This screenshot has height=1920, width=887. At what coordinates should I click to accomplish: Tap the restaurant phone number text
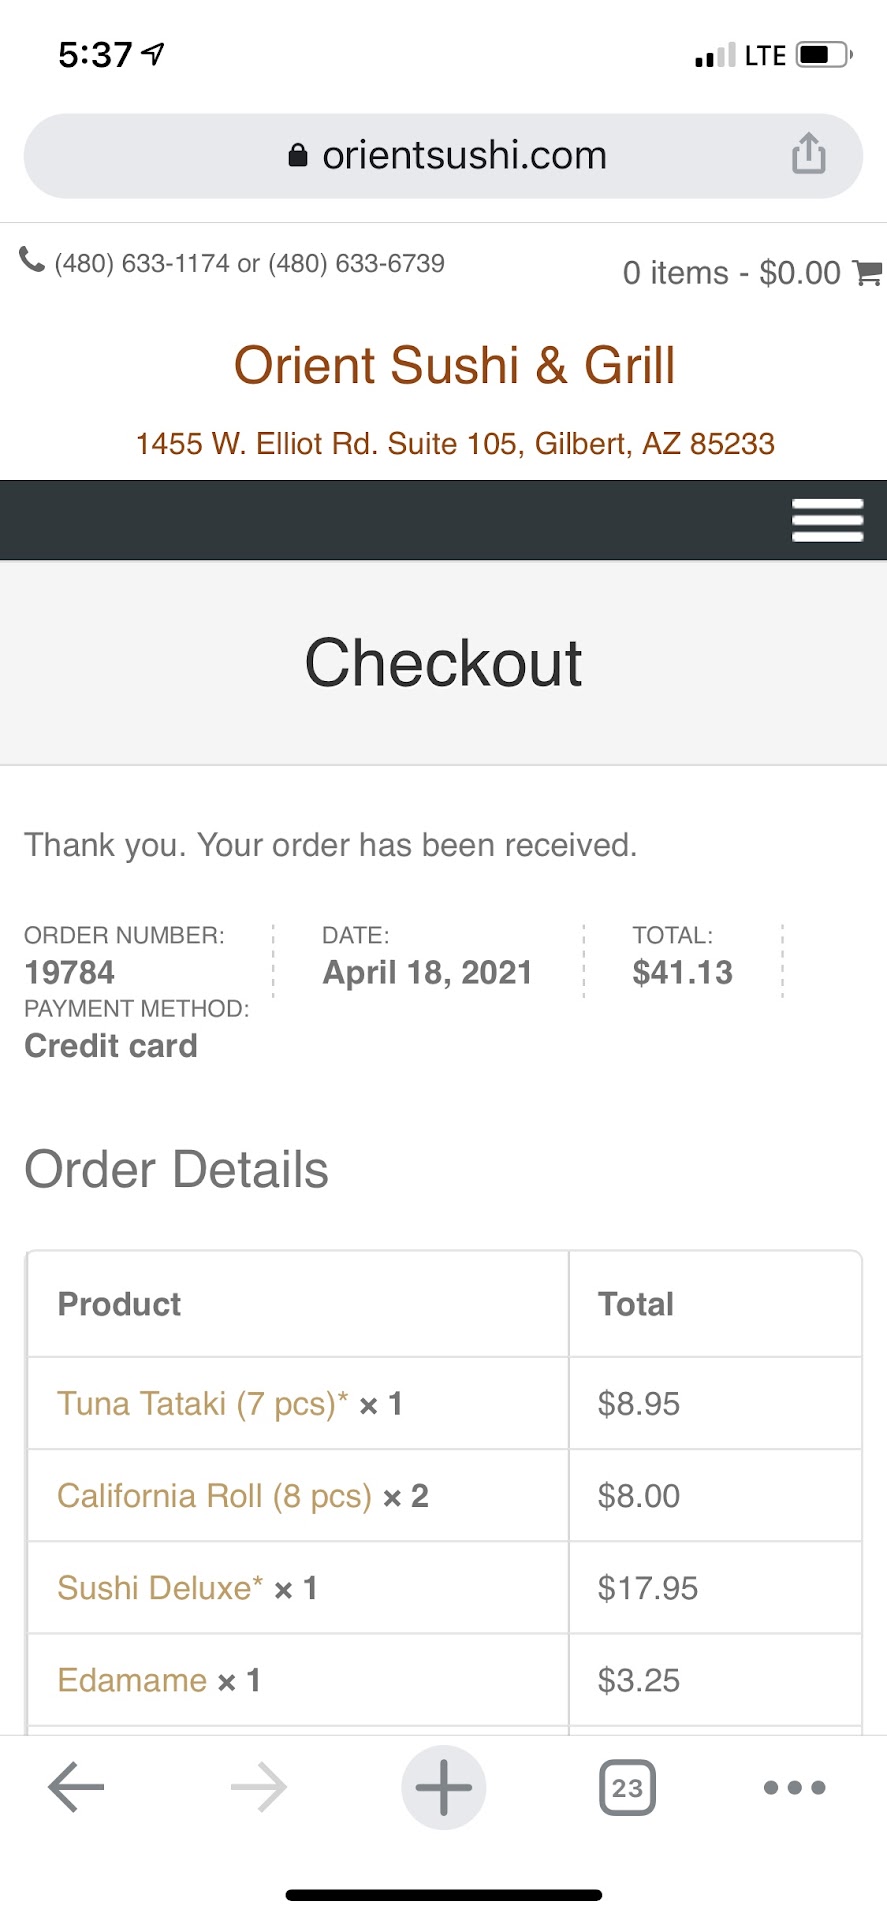(249, 264)
